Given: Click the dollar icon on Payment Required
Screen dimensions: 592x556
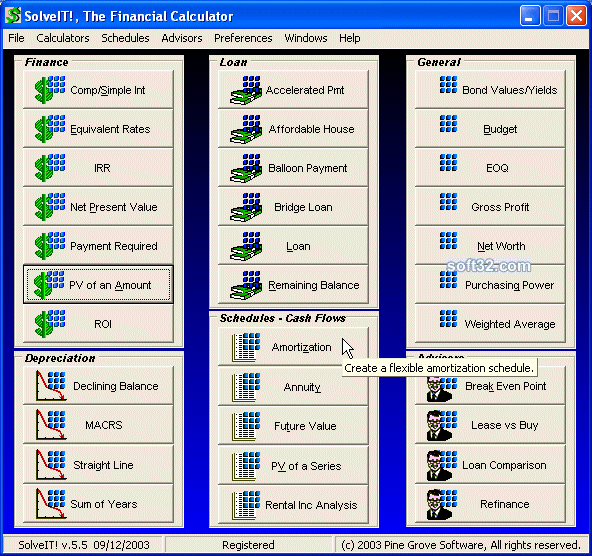Looking at the screenshot, I should click(49, 246).
